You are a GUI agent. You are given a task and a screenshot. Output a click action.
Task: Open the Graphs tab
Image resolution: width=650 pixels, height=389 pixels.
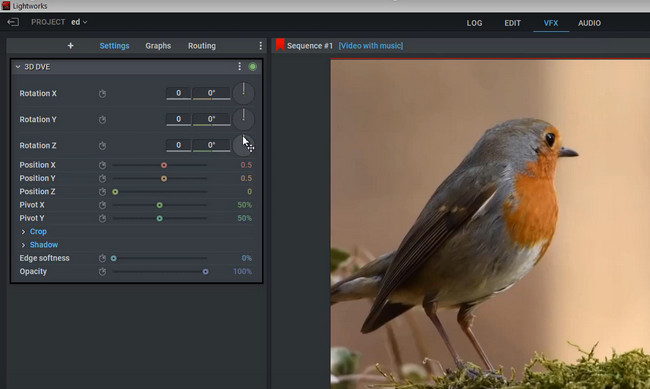(158, 46)
